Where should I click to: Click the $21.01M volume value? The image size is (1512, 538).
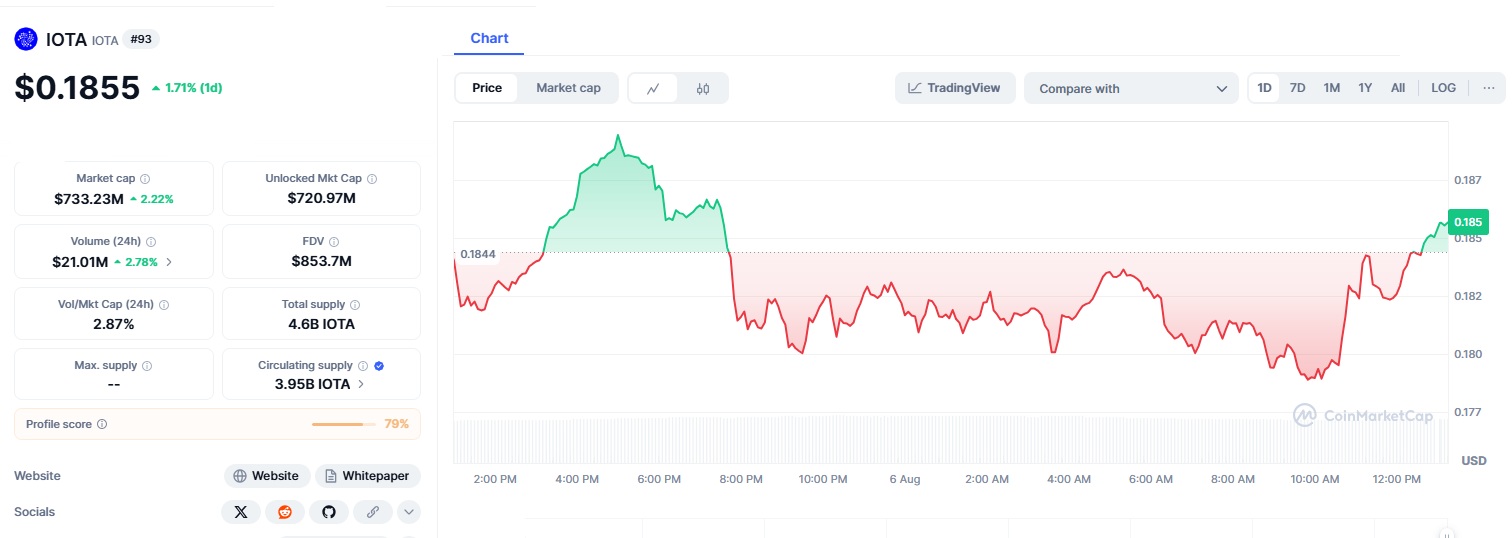(x=80, y=262)
